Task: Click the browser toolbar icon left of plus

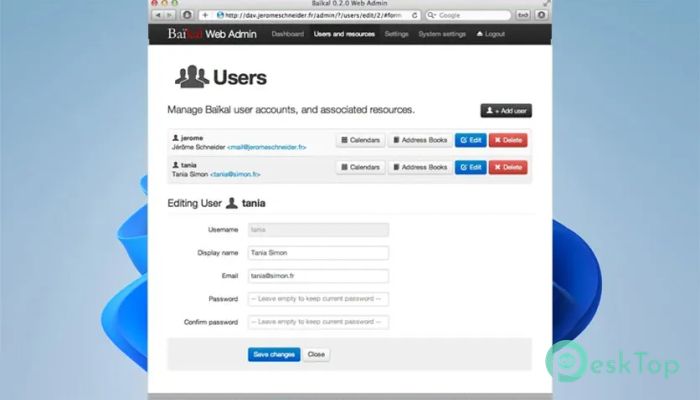Action: pos(188,15)
